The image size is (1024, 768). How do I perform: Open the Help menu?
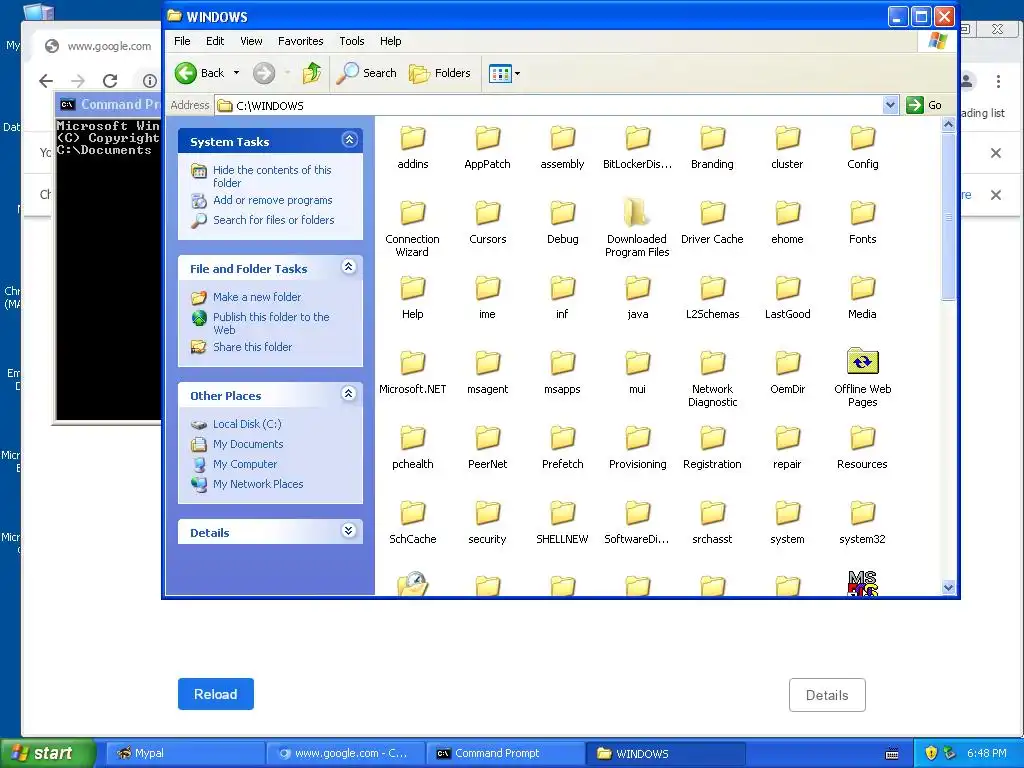click(391, 41)
